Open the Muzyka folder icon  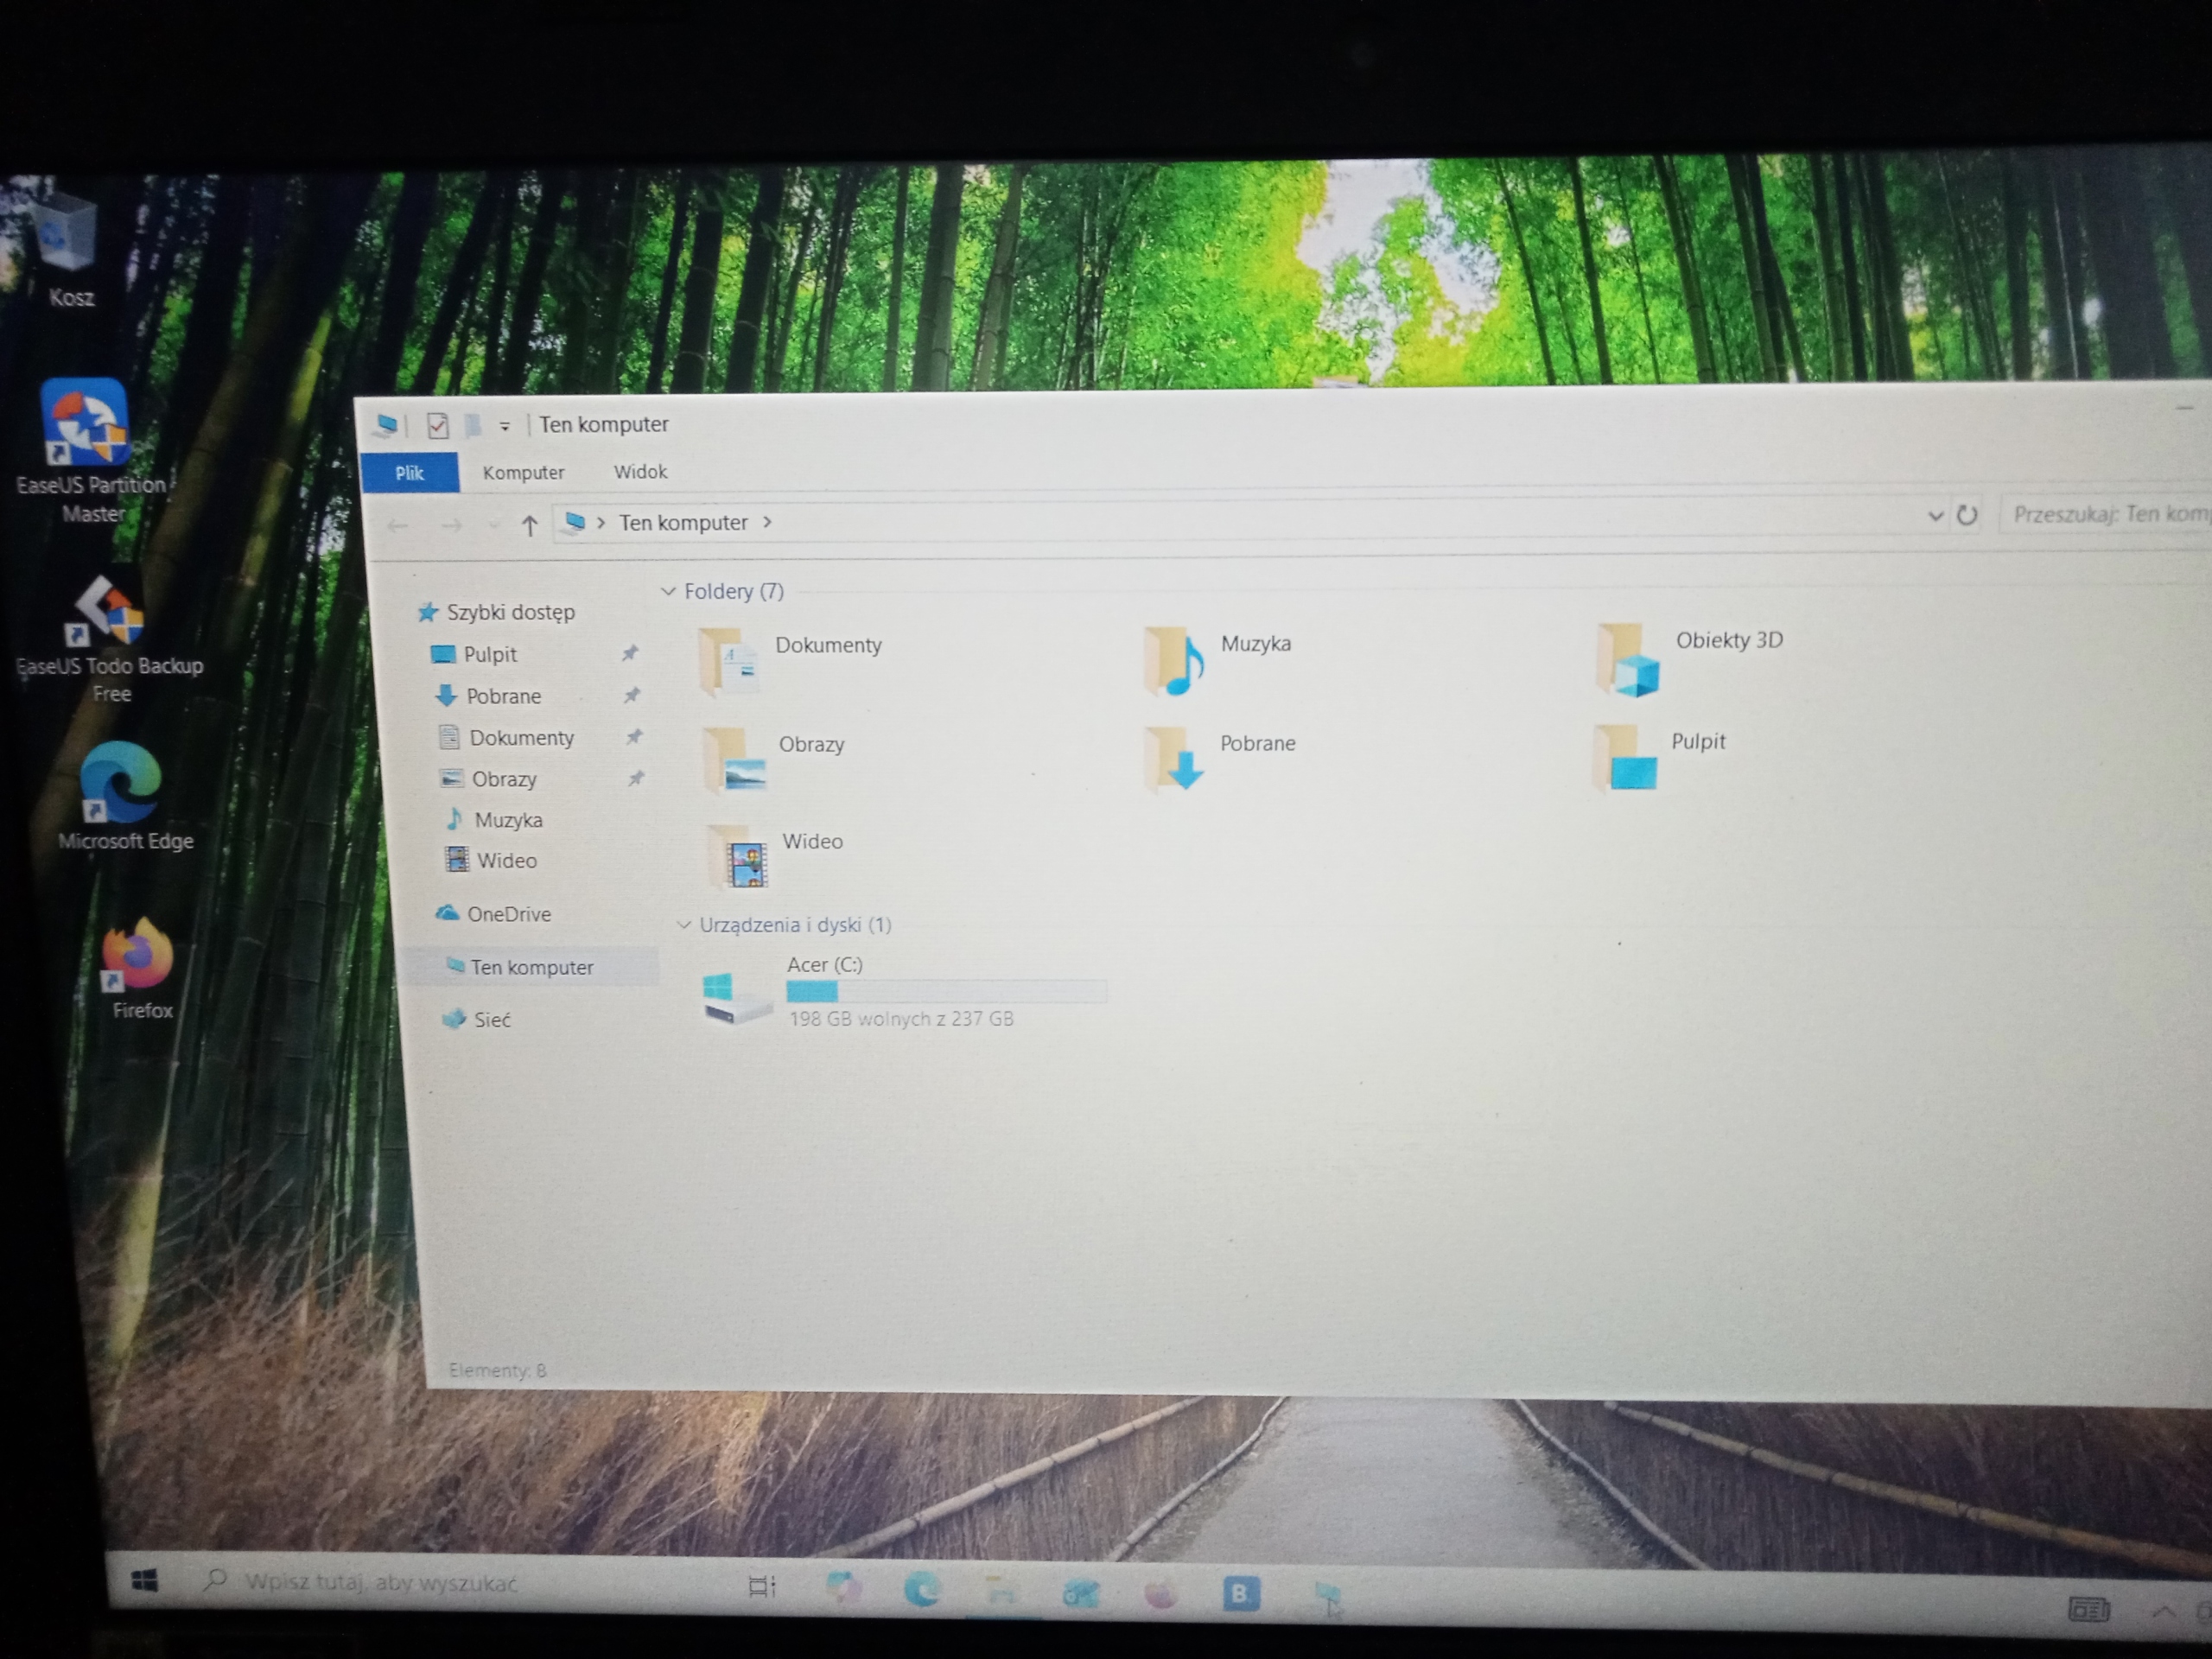coord(1174,661)
